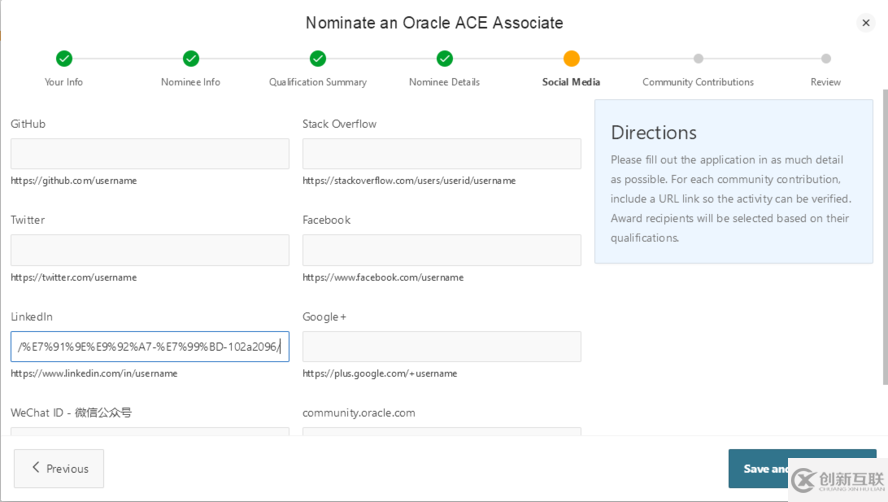Viewport: 888px width, 502px height.
Task: Click the www.facebook.com/username hint text
Action: coord(383,277)
